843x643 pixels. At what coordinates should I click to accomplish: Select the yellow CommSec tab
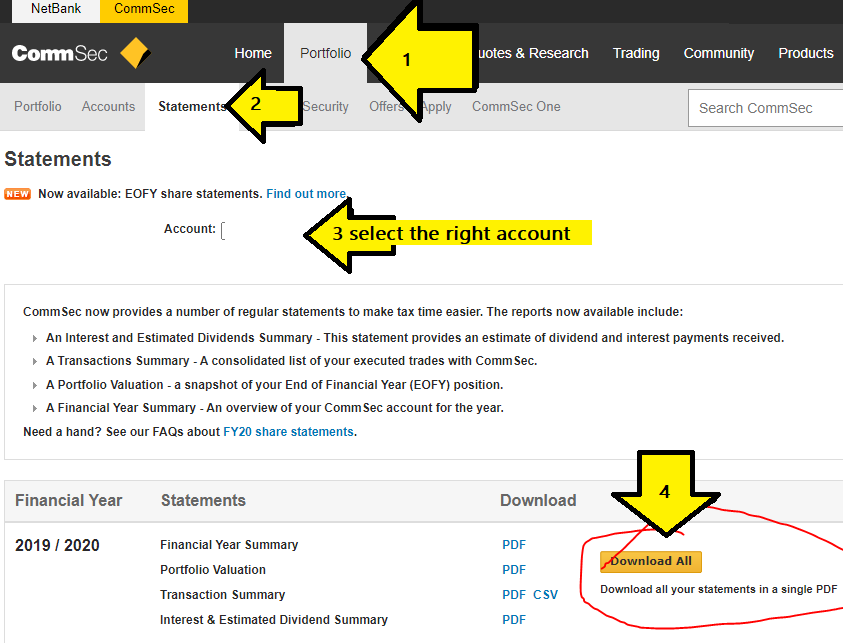click(144, 9)
